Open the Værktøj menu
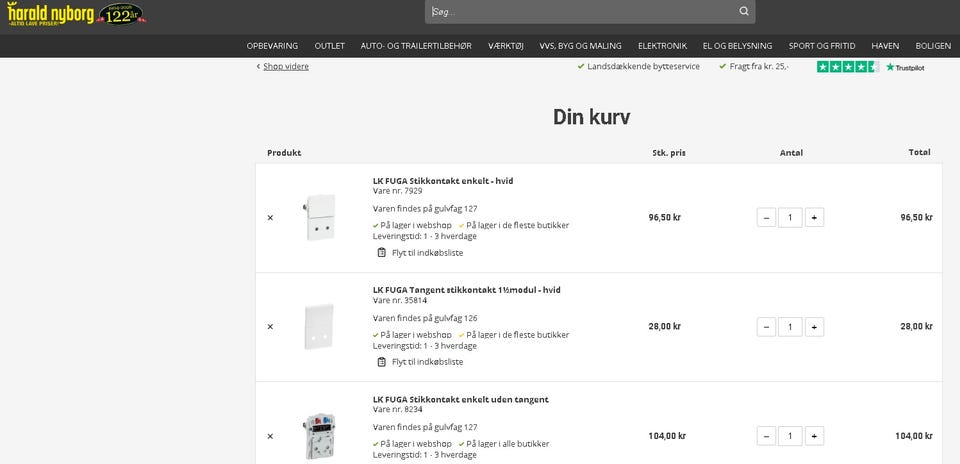This screenshot has height=464, width=960. 506,46
